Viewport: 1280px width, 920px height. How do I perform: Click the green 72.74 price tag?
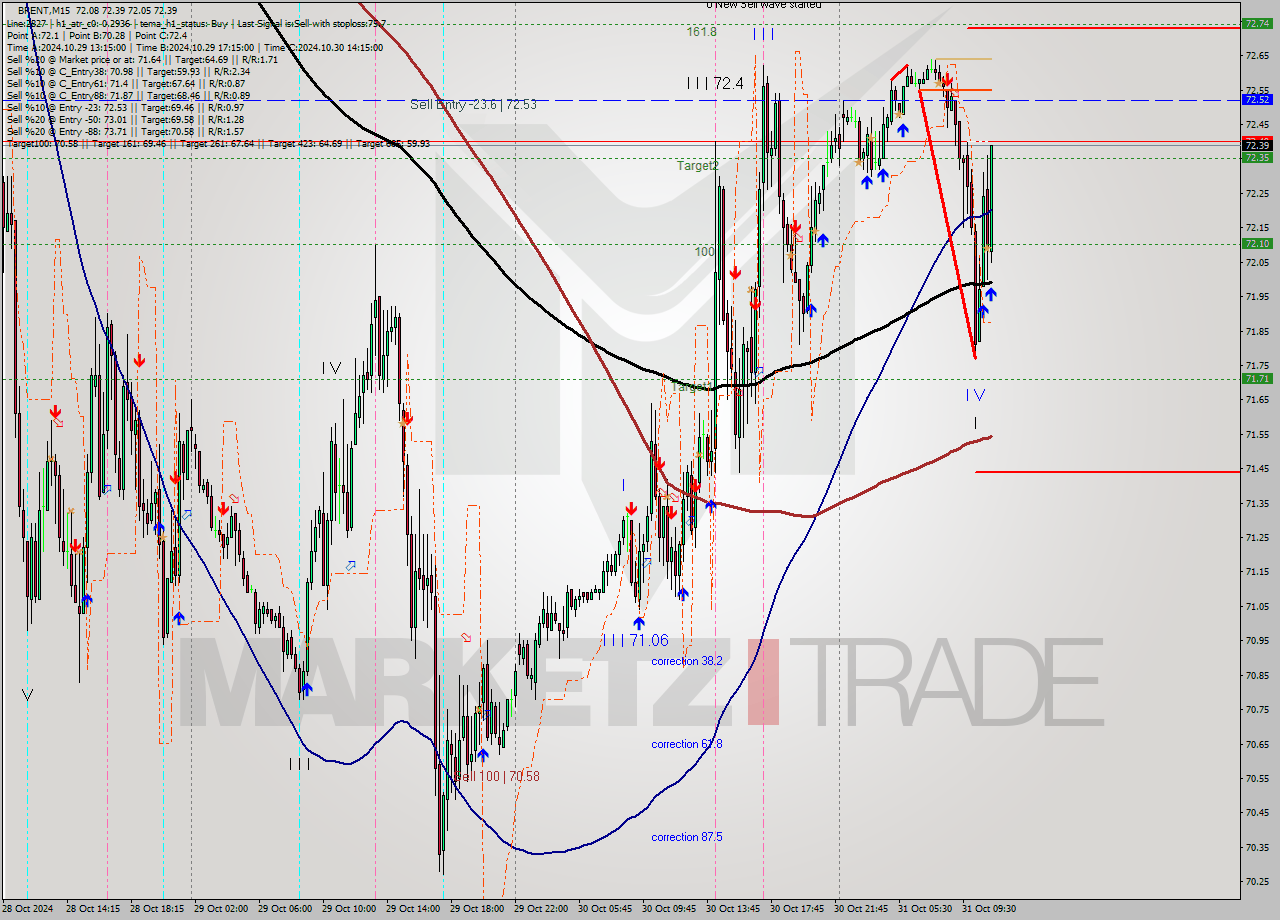pyautogui.click(x=1256, y=23)
